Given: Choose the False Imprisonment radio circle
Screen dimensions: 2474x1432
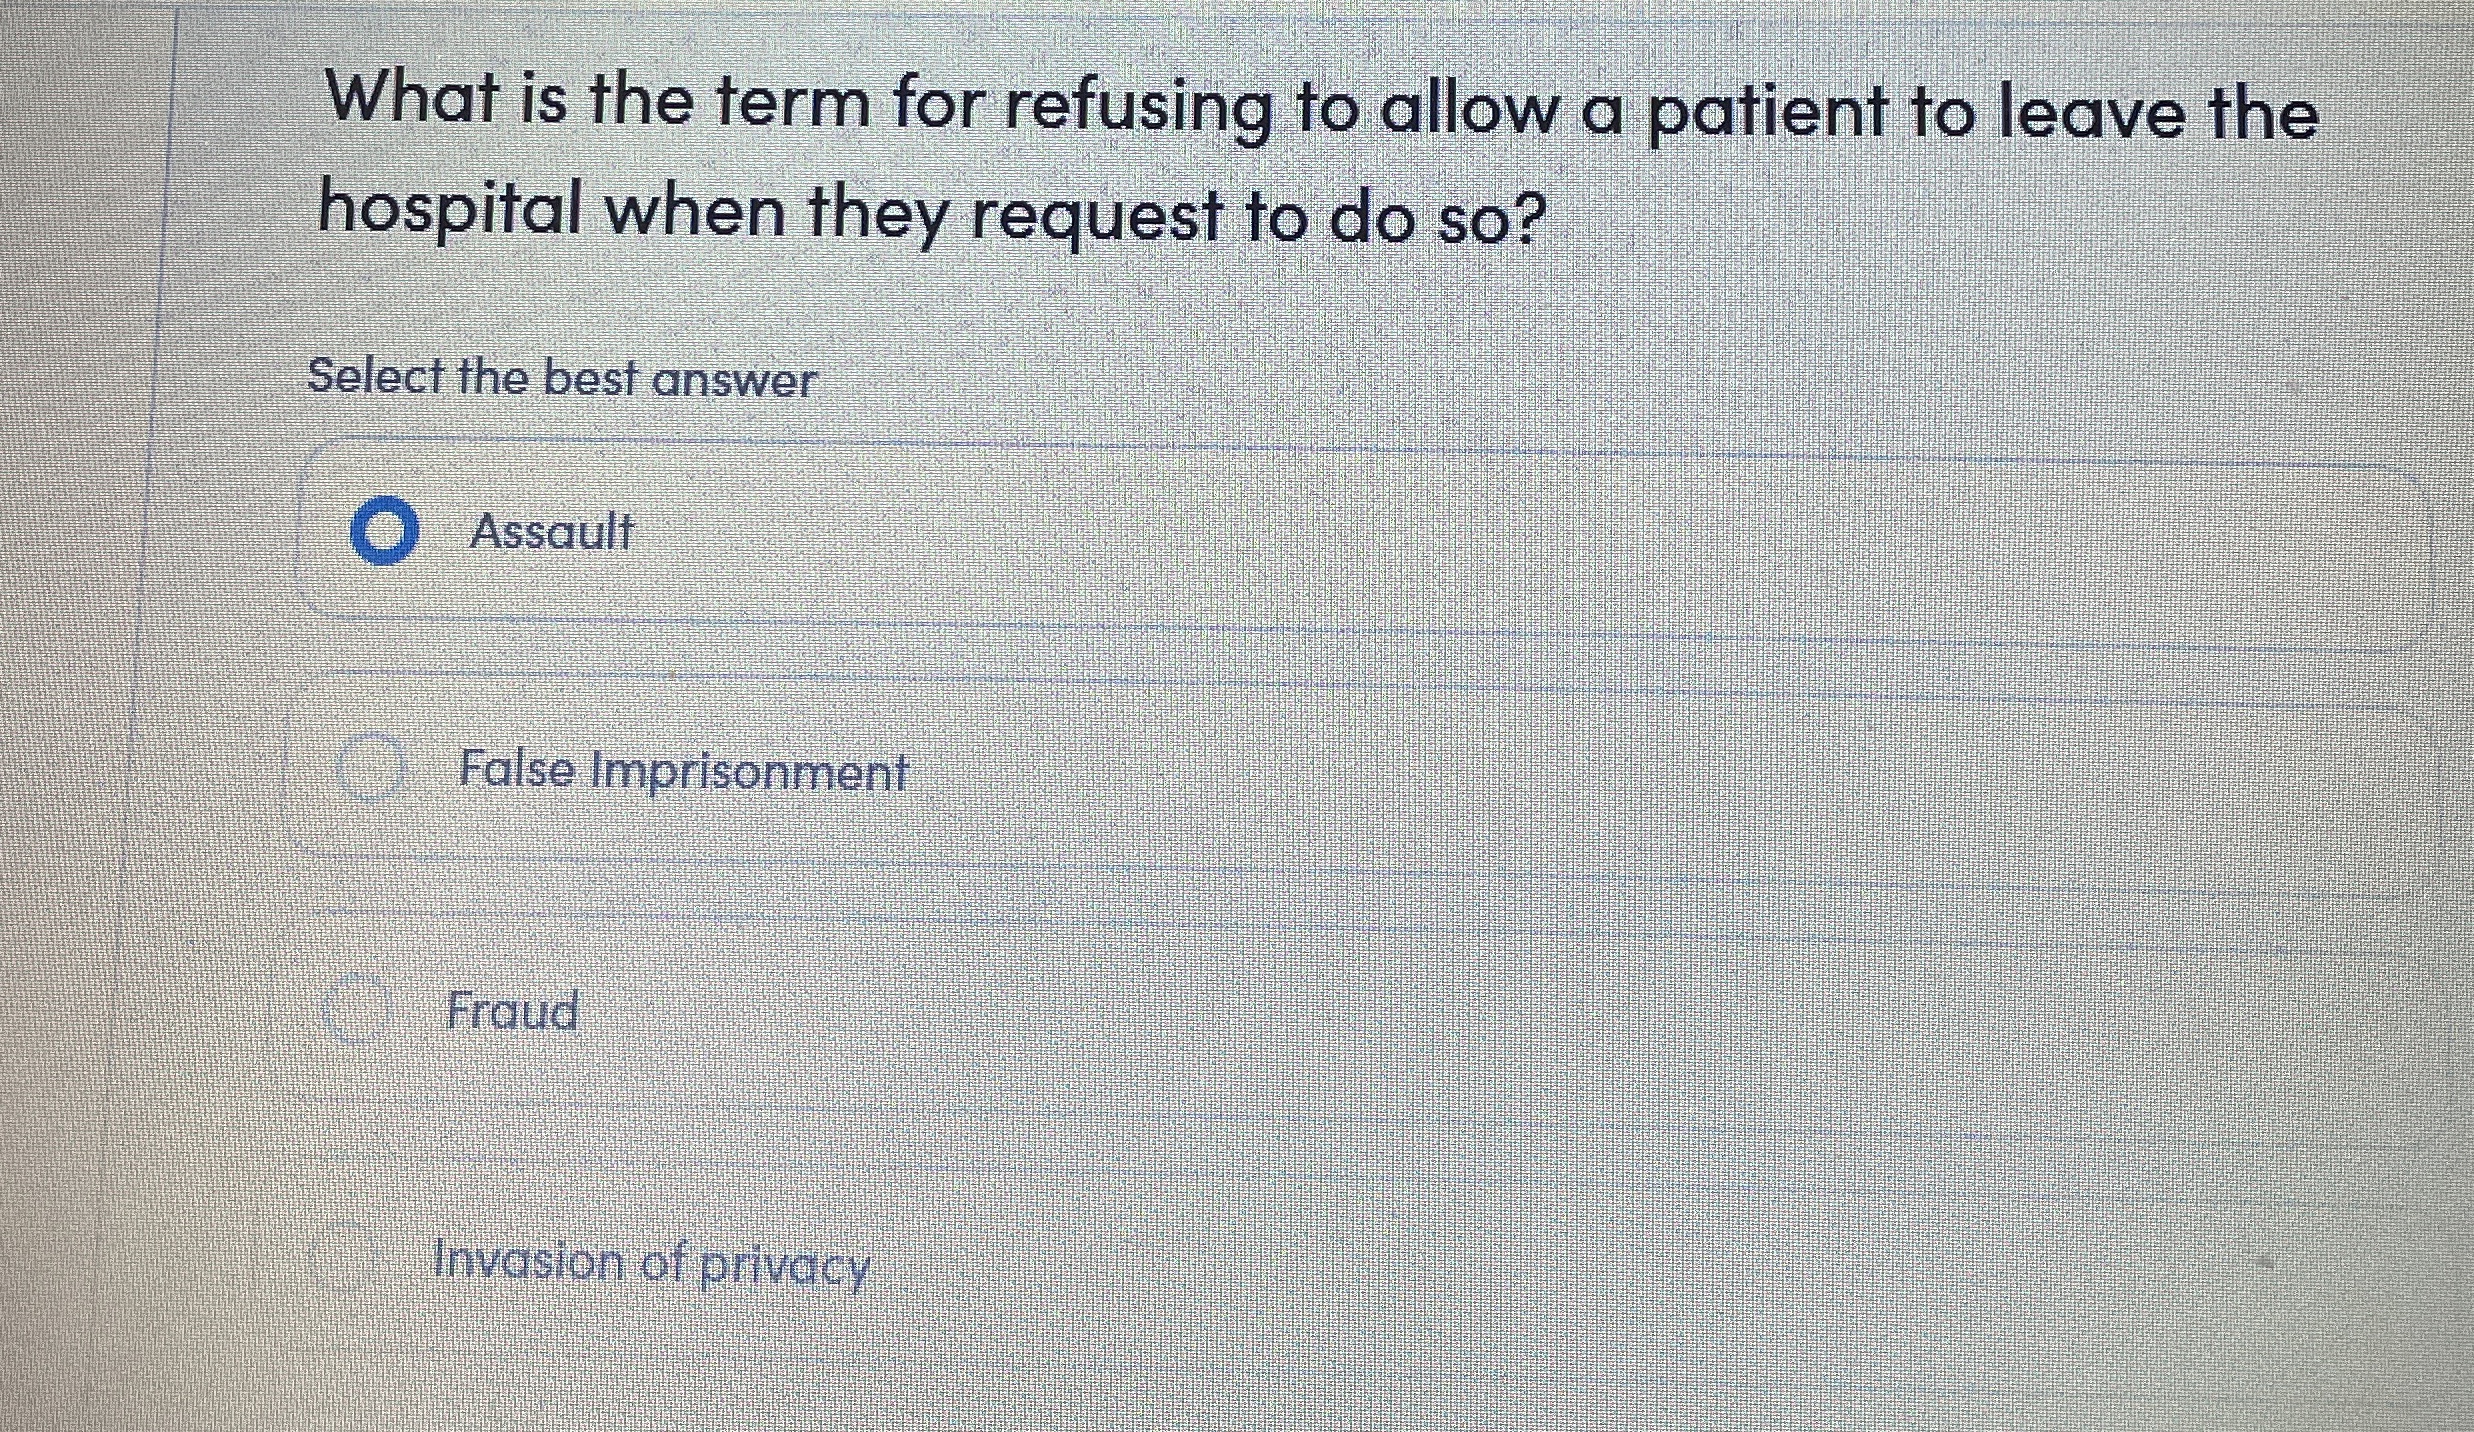Looking at the screenshot, I should (370, 768).
